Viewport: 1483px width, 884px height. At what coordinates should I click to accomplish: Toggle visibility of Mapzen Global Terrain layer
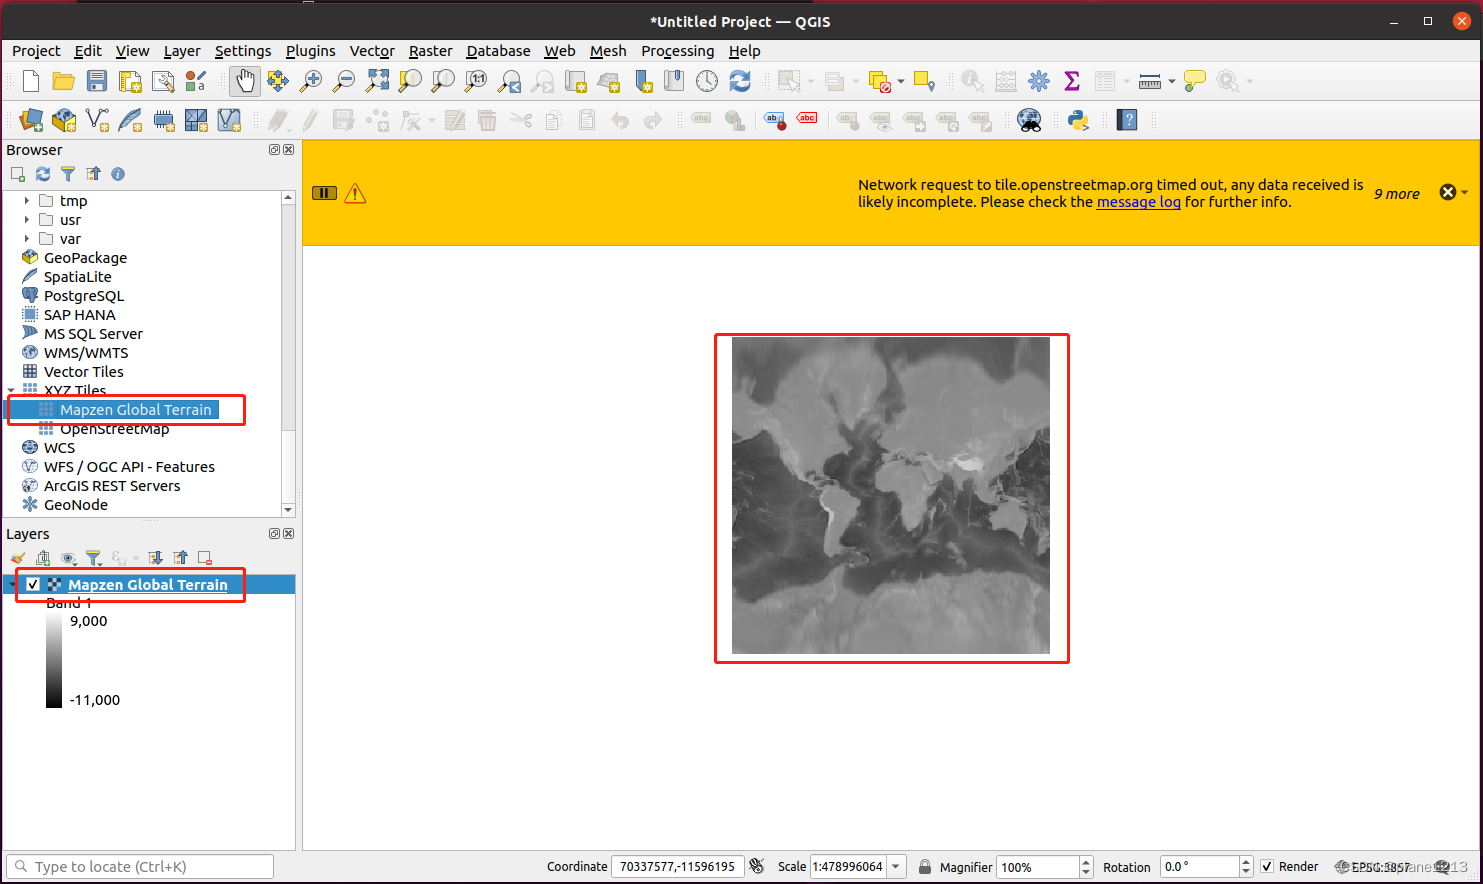click(x=33, y=584)
